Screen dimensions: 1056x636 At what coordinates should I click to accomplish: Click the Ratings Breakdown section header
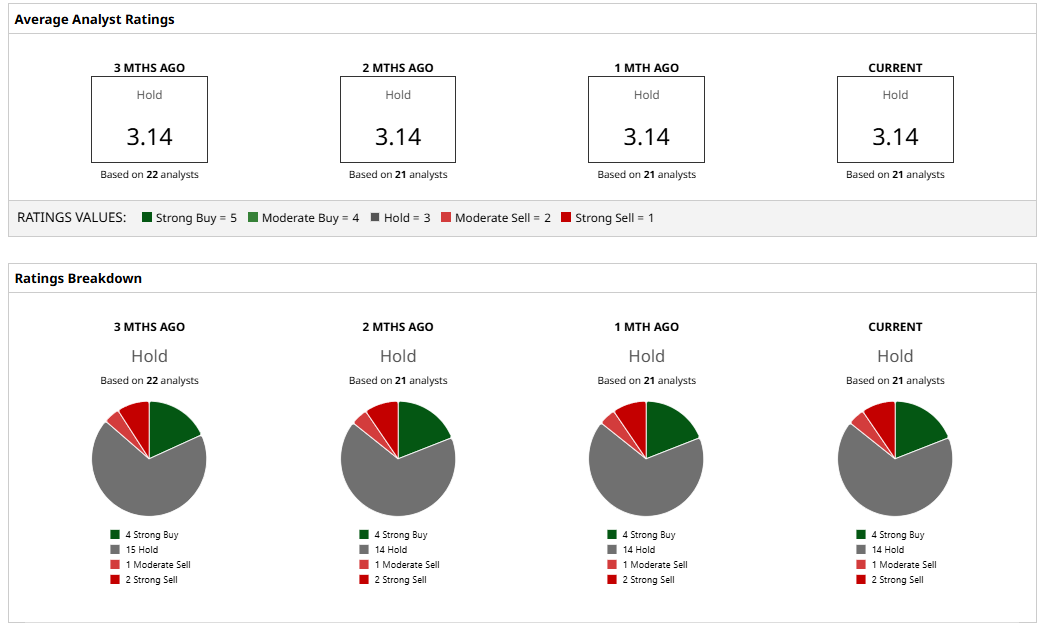coord(78,278)
